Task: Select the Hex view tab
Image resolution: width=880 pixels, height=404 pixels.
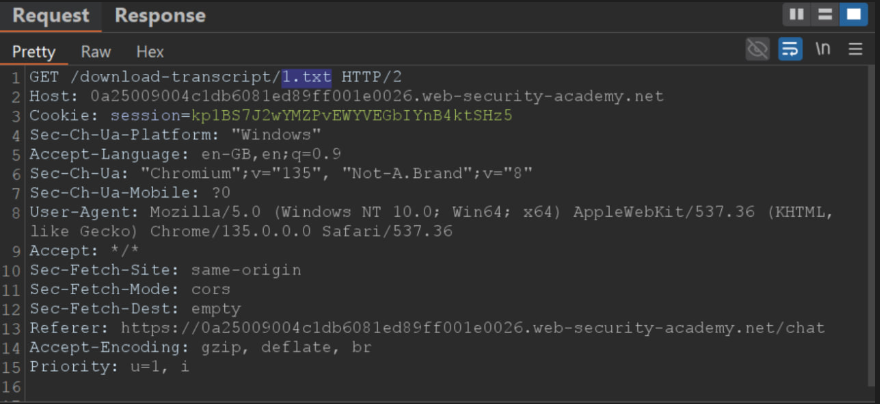Action: point(150,52)
